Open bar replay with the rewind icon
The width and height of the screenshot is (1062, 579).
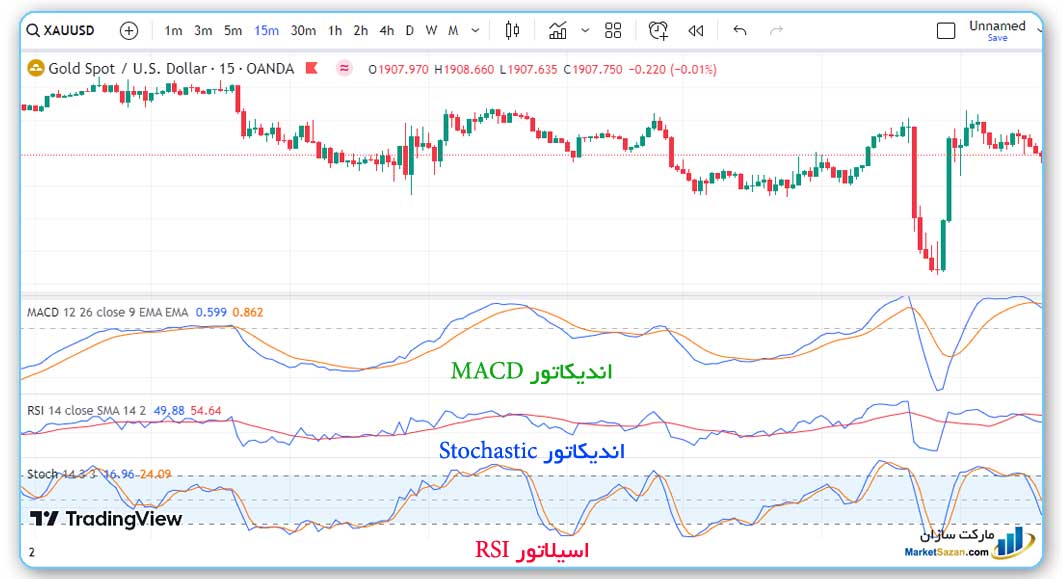click(x=696, y=30)
